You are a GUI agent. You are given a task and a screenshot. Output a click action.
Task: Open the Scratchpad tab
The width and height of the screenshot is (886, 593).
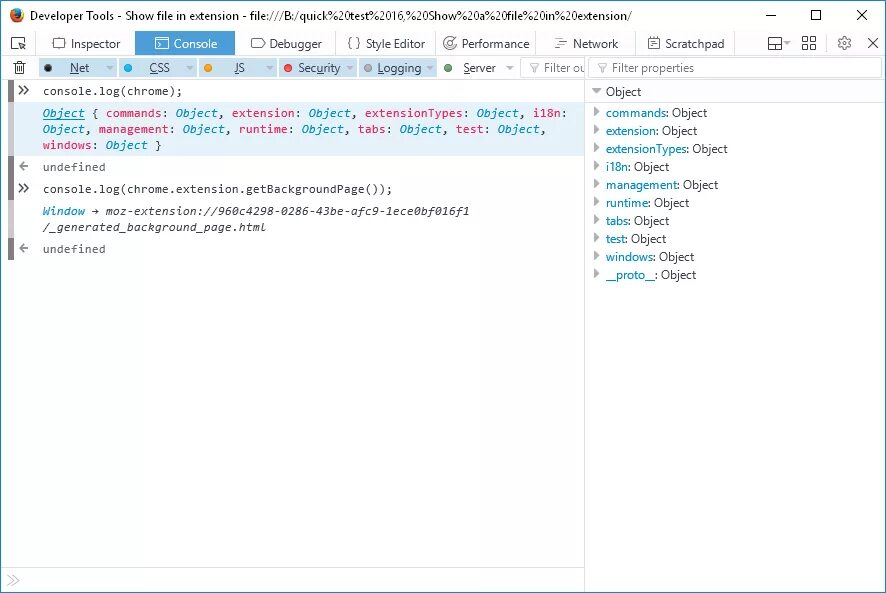[x=685, y=44]
